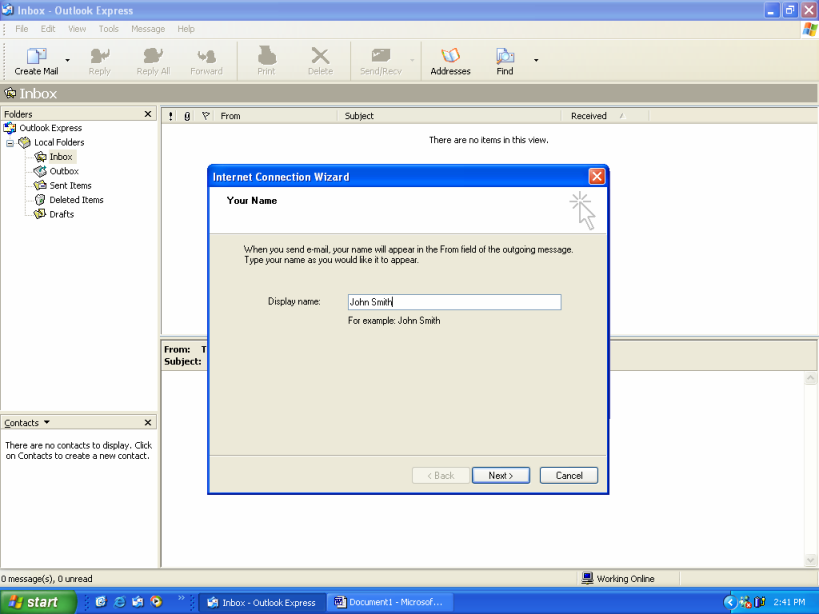Click the Working Online status icon
This screenshot has height=614, width=819.
coord(588,578)
